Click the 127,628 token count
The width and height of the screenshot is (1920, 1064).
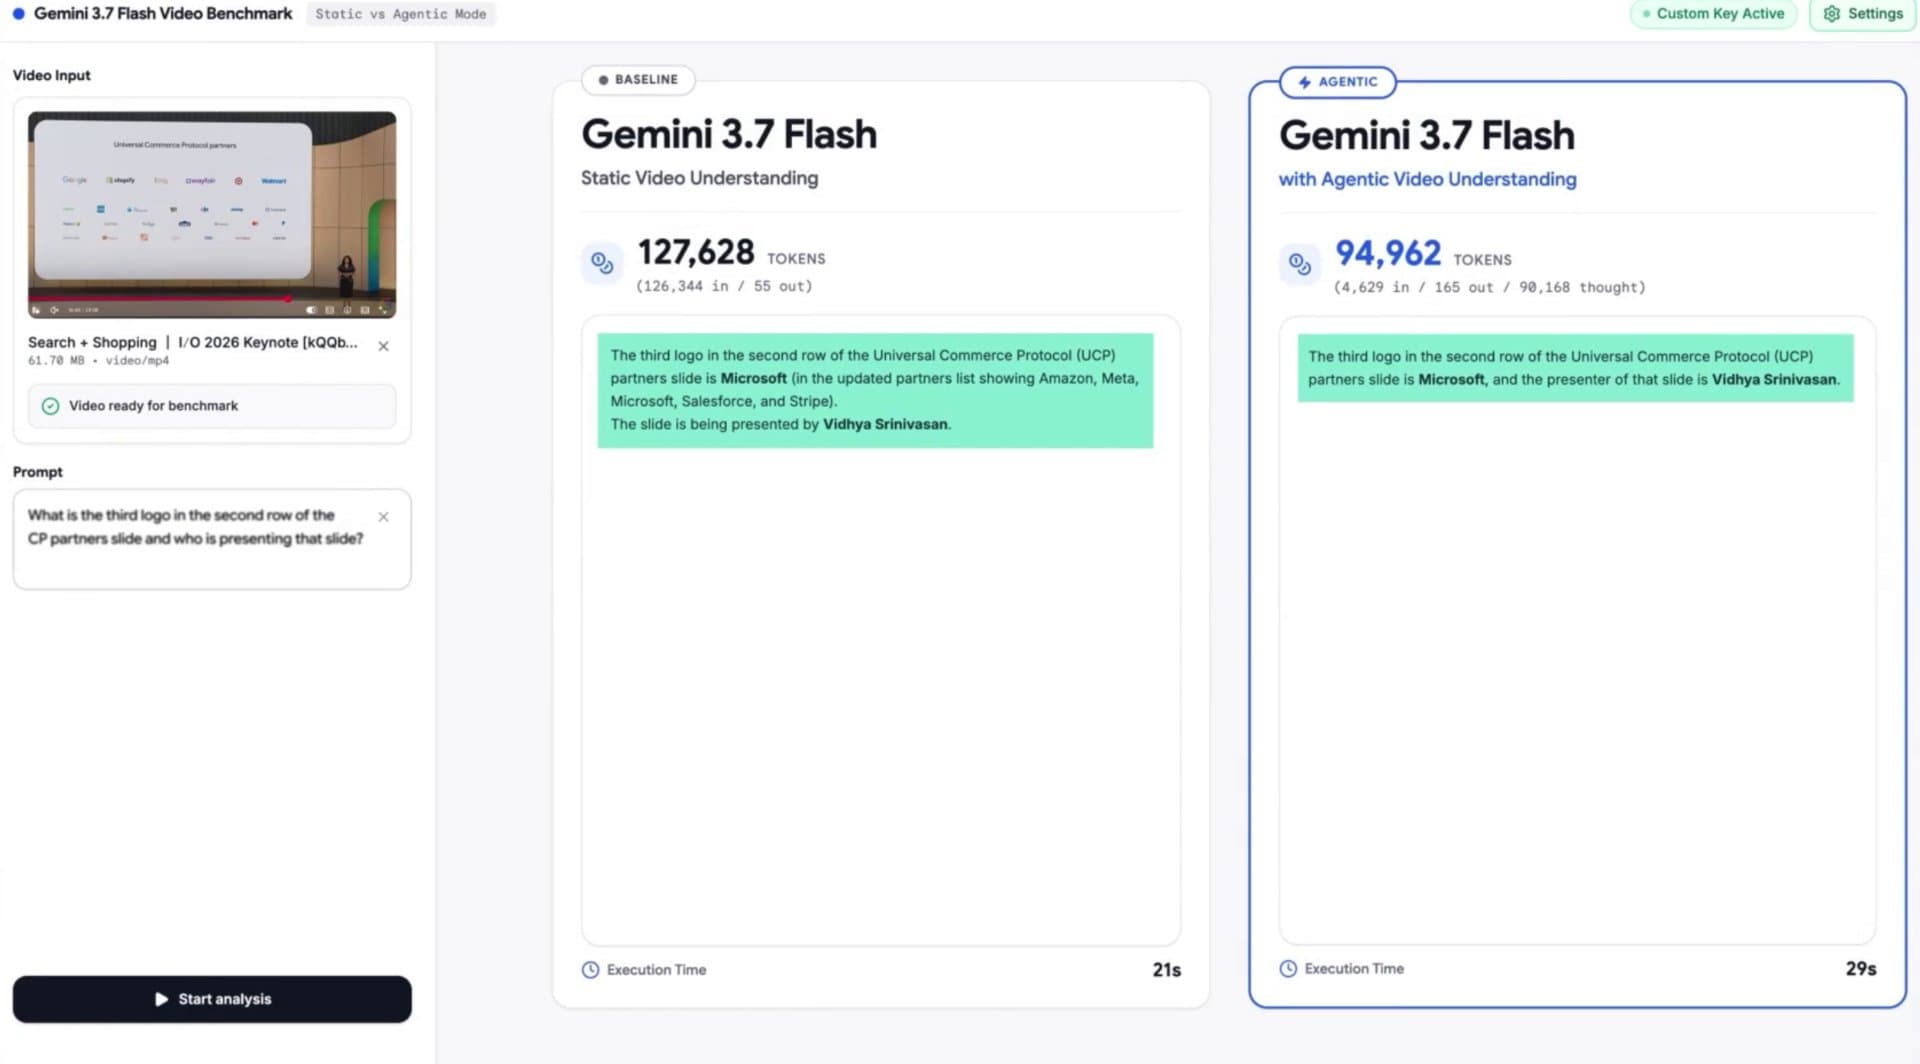pos(696,252)
